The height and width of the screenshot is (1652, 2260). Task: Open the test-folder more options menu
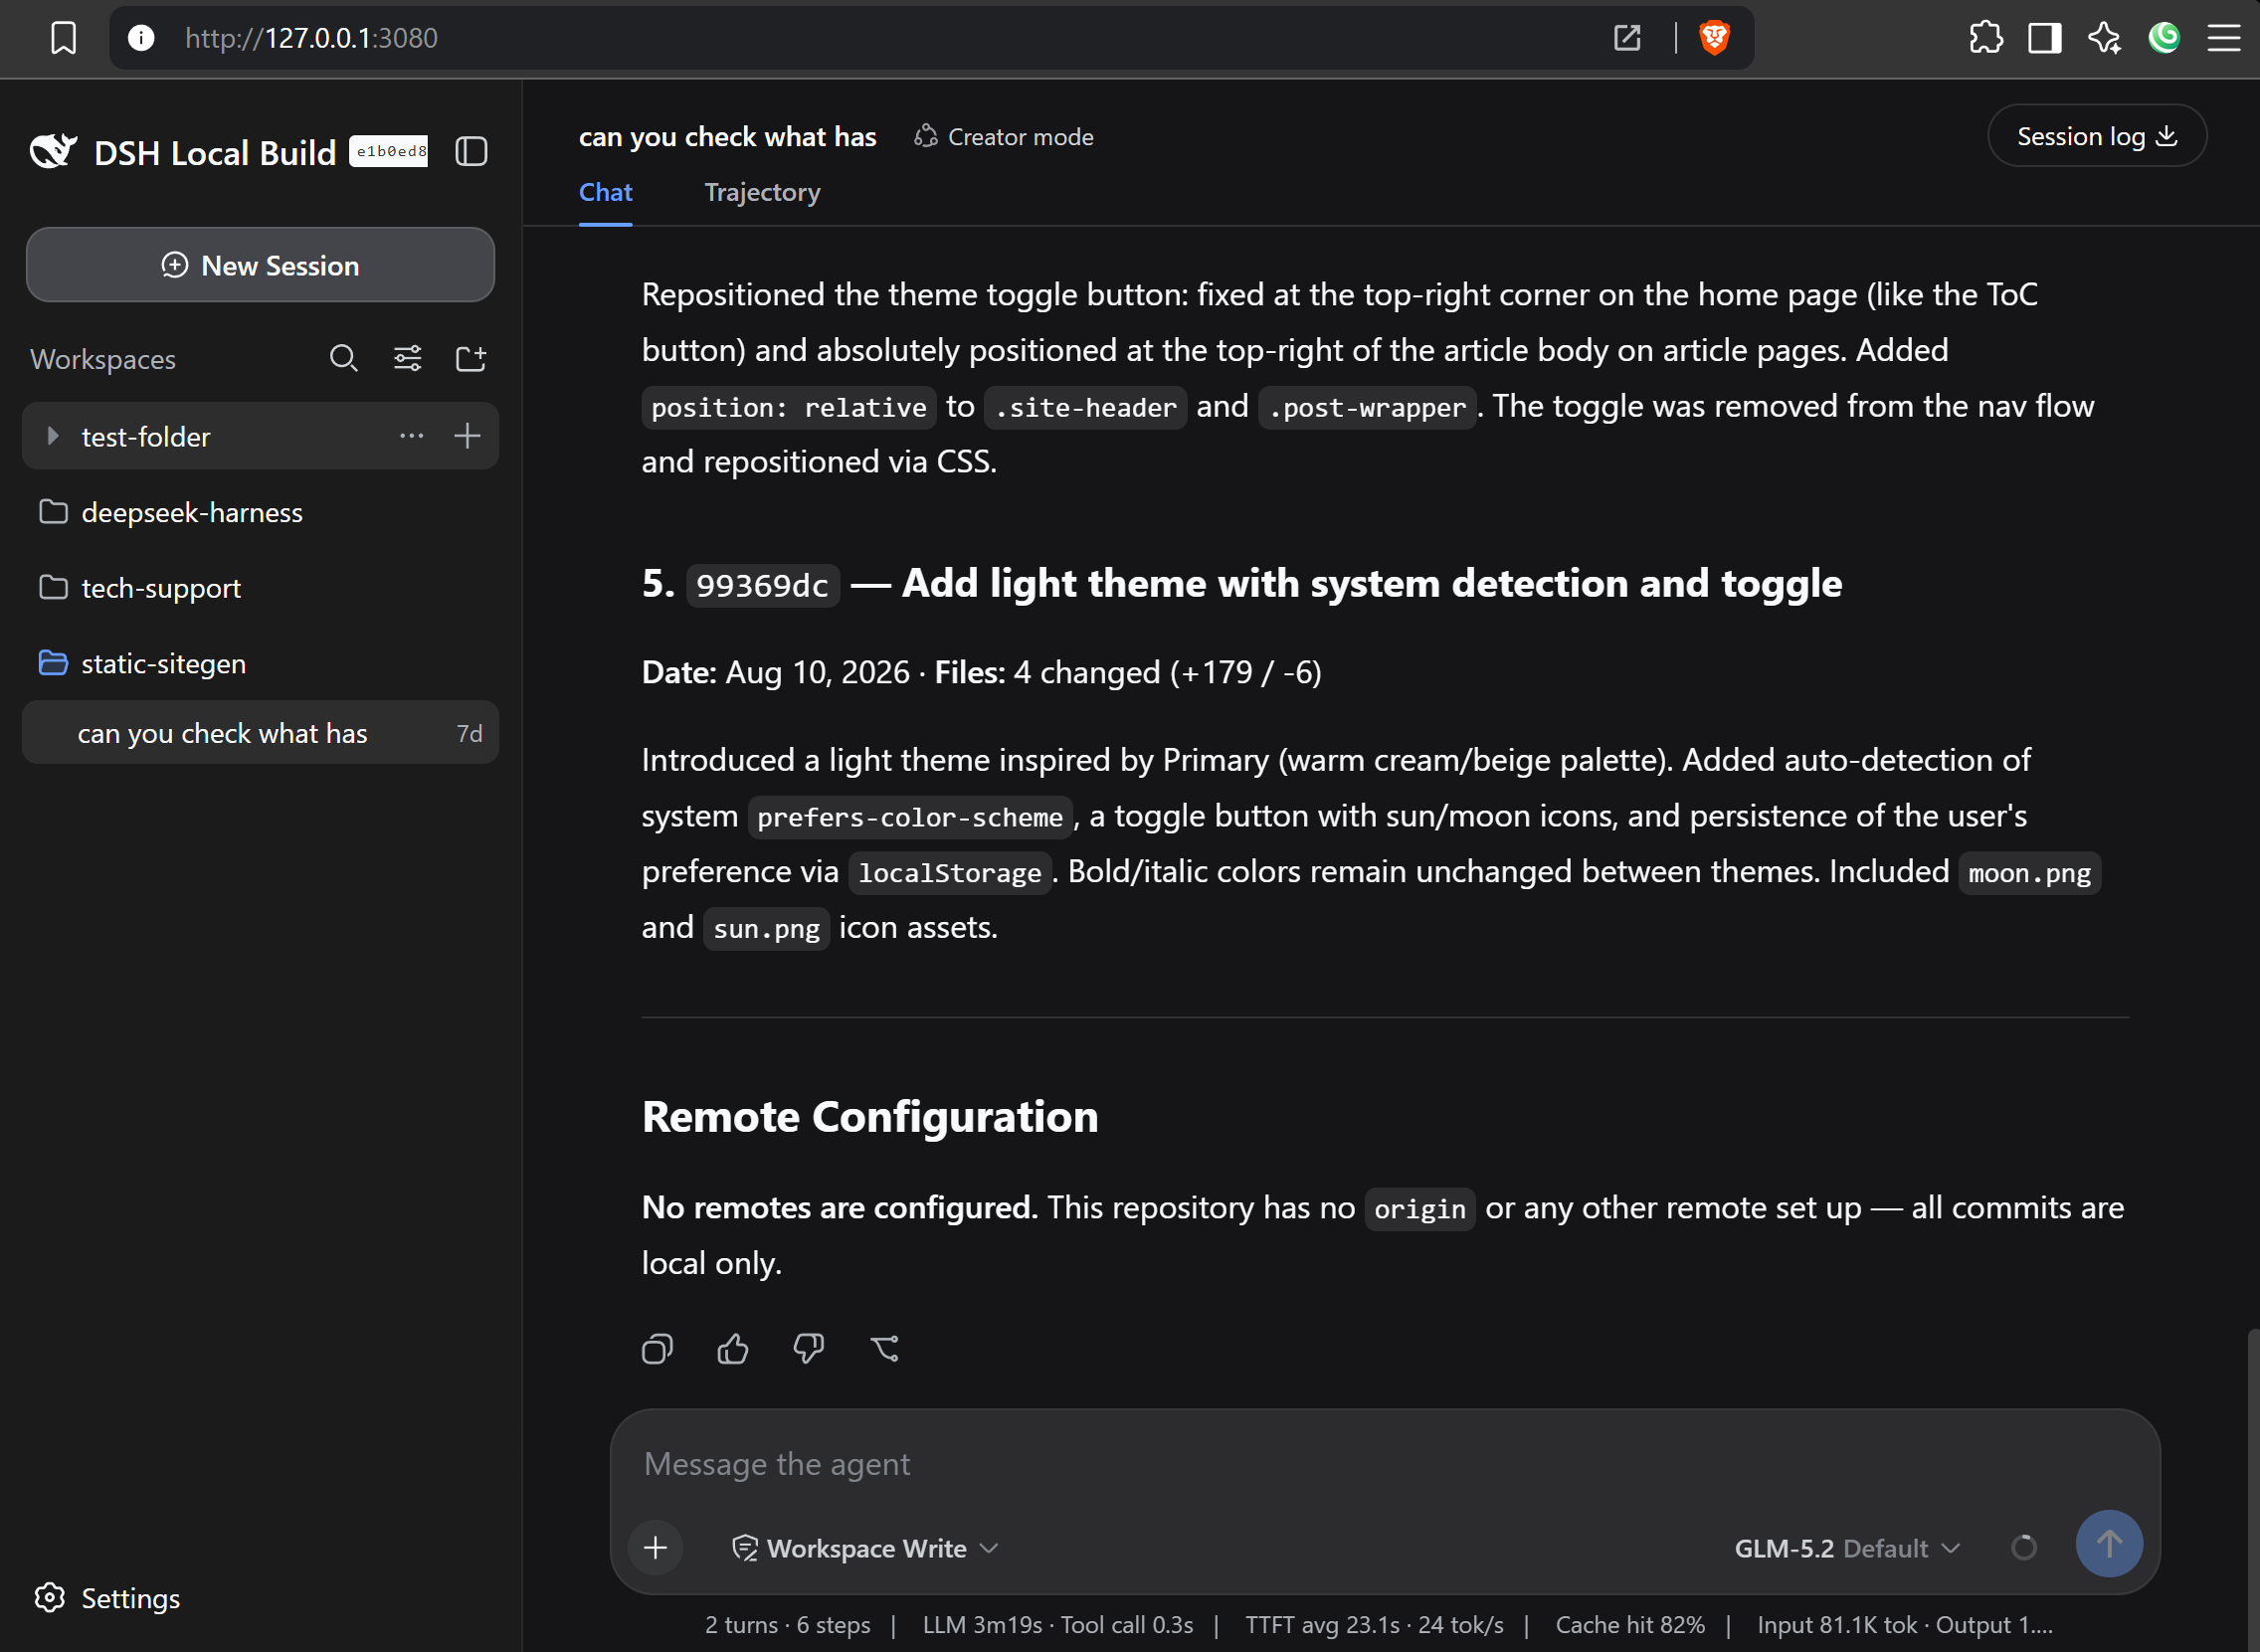411,436
